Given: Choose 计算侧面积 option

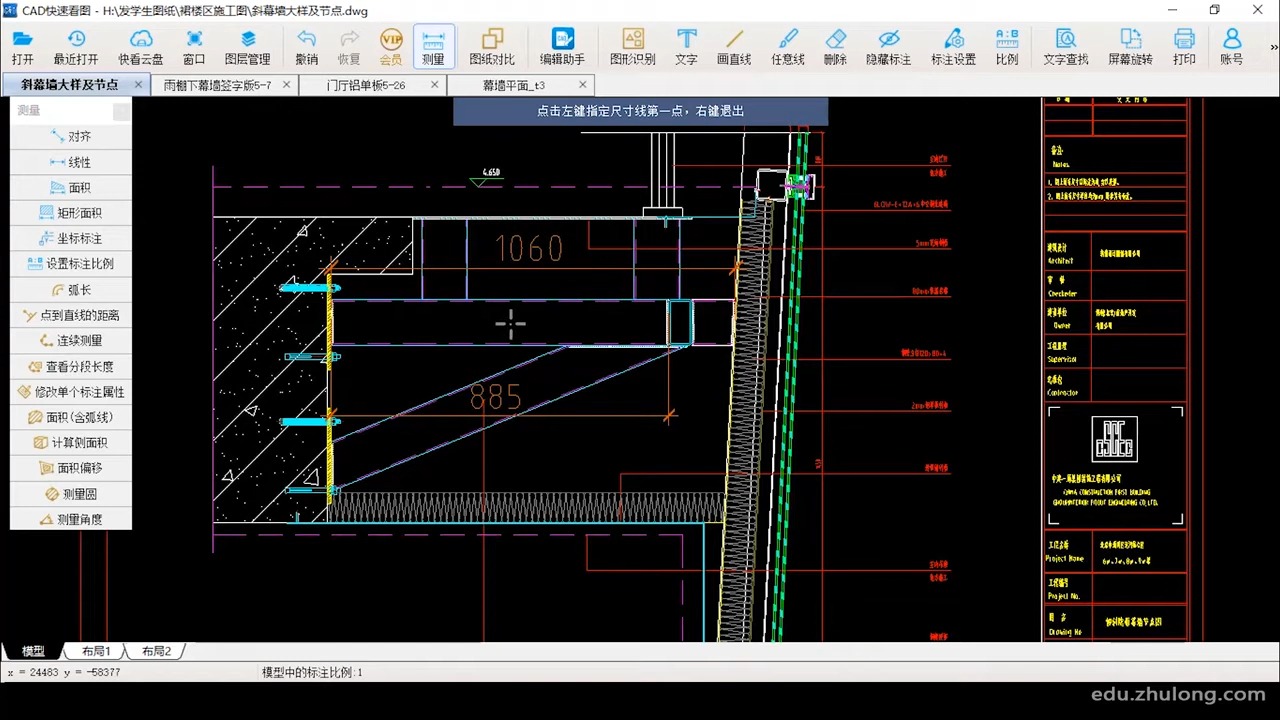Looking at the screenshot, I should pos(71,443).
